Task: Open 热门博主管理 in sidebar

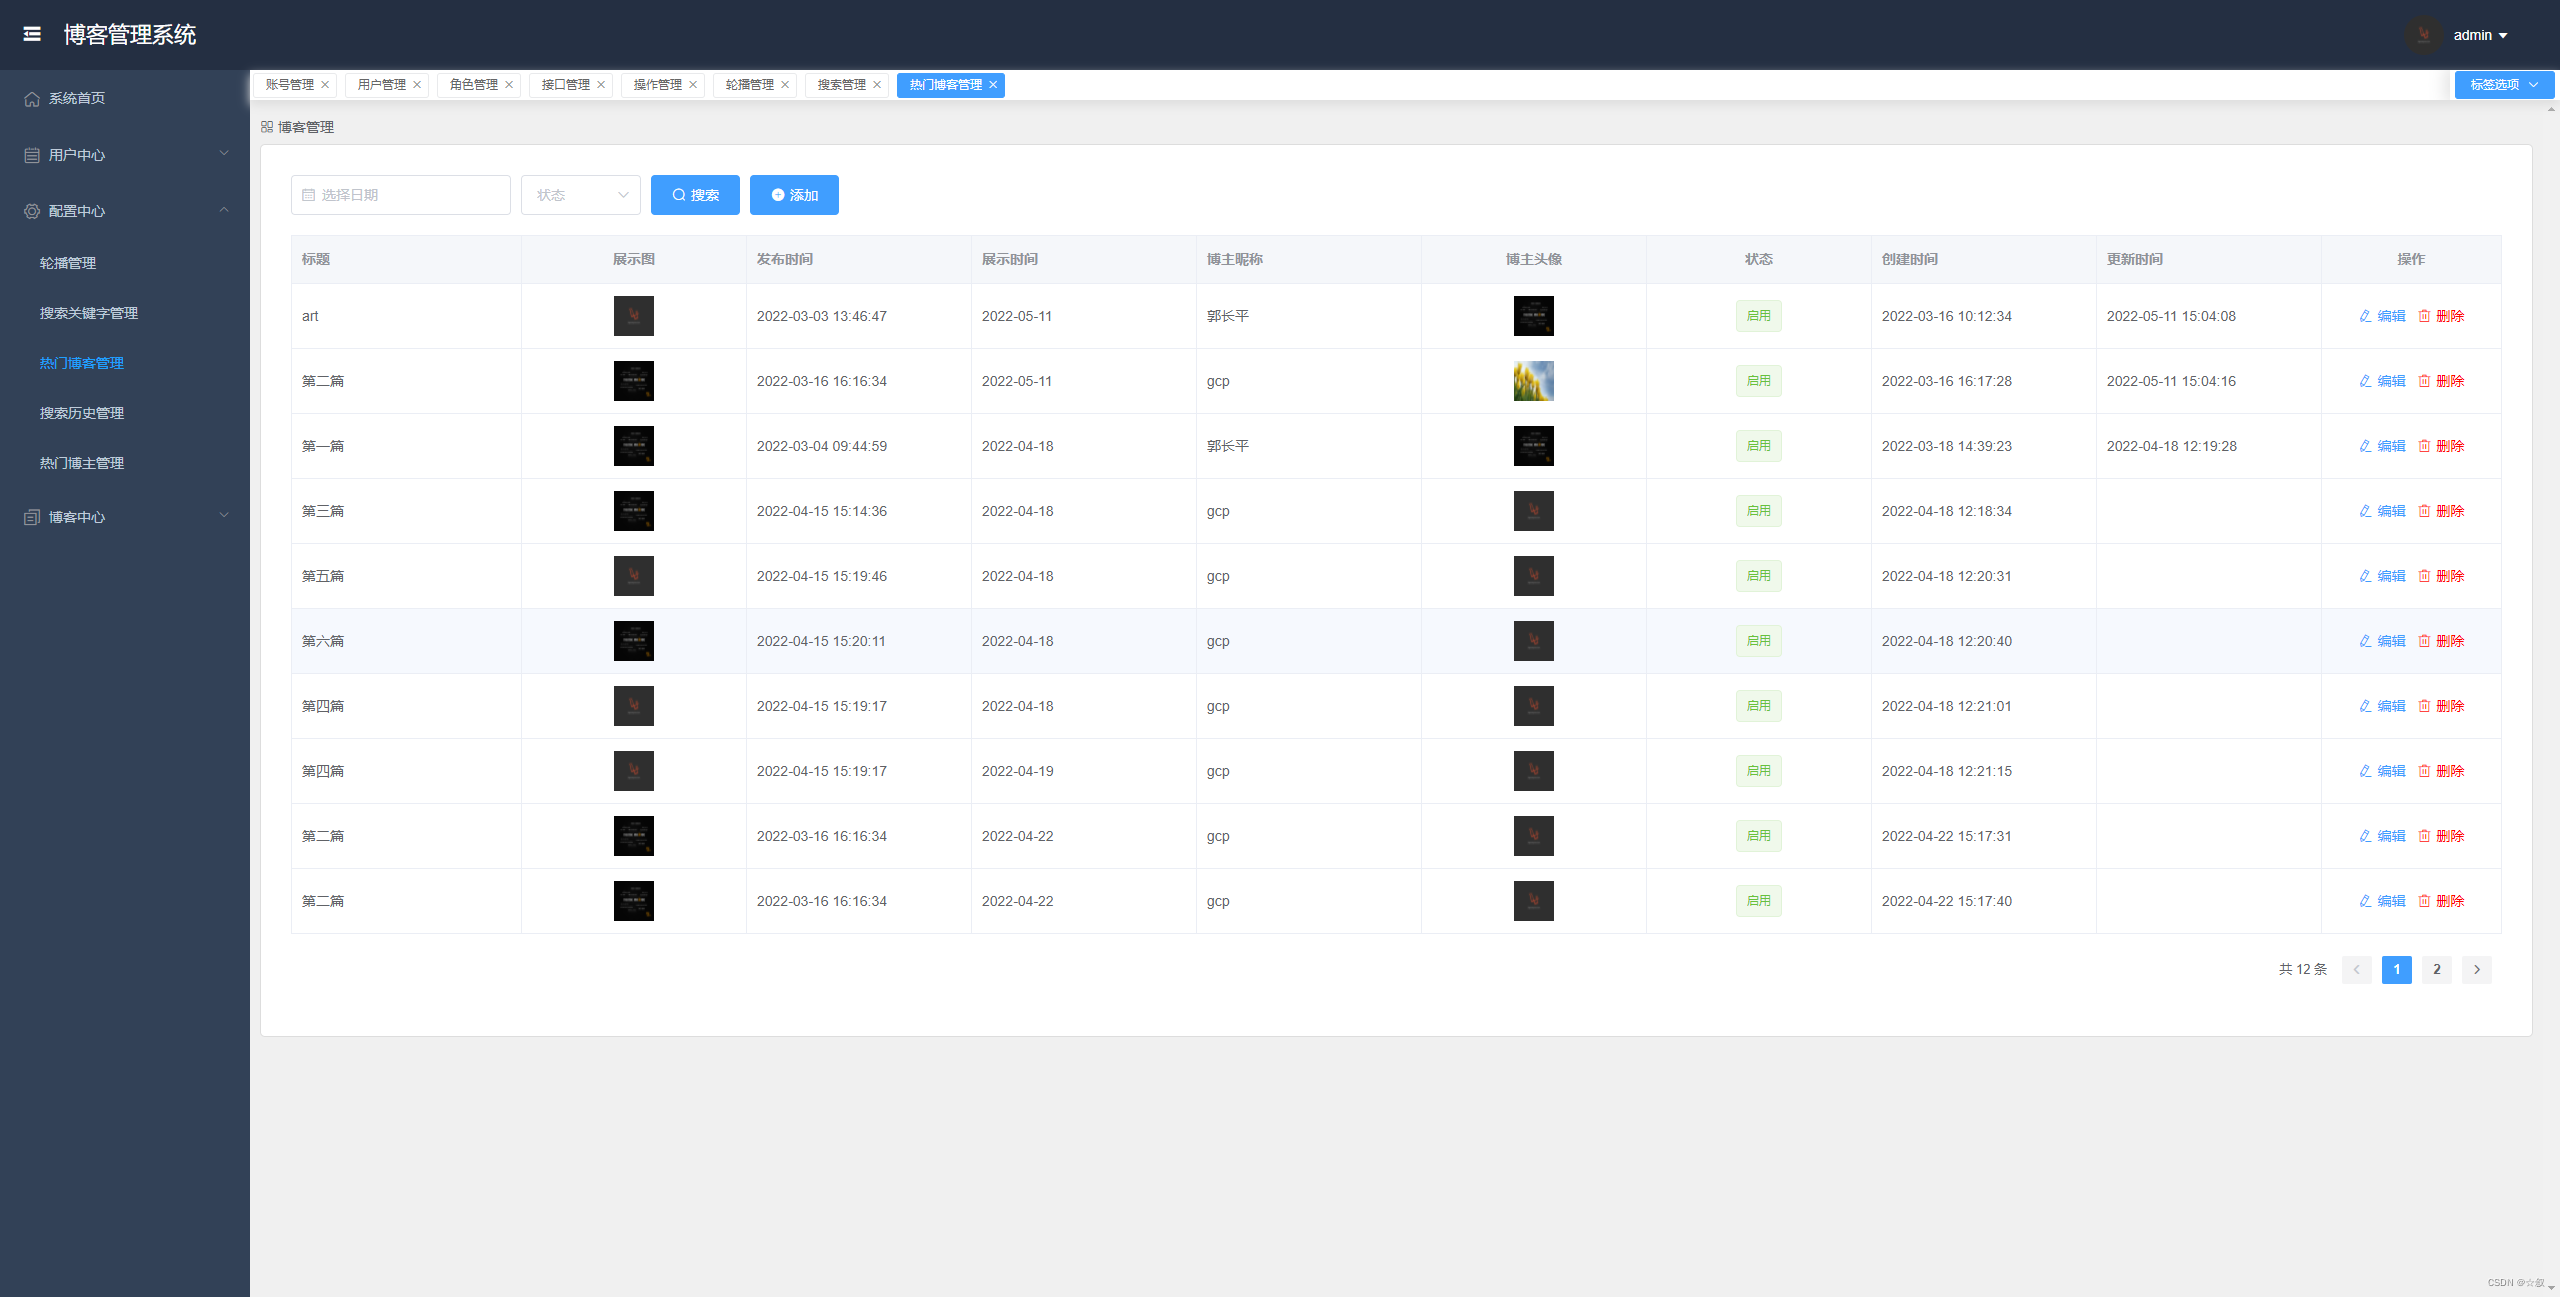Action: (82, 463)
